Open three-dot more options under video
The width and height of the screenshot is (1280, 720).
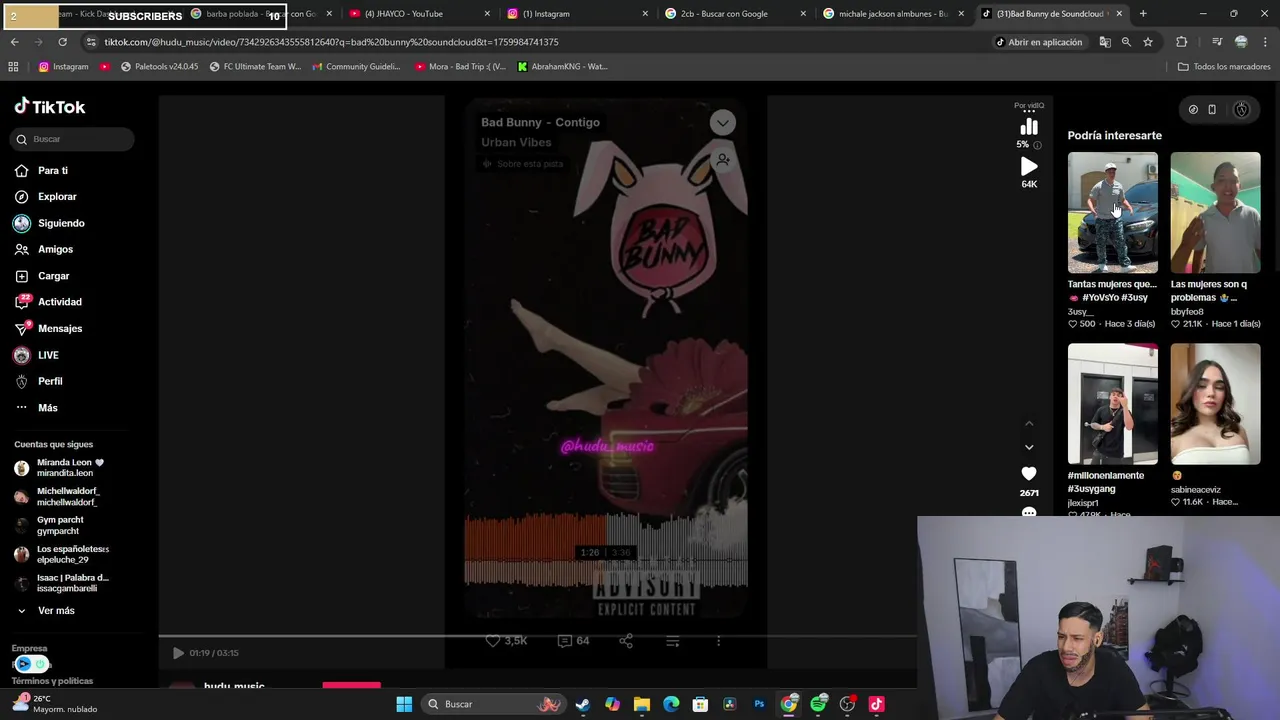[x=718, y=641]
